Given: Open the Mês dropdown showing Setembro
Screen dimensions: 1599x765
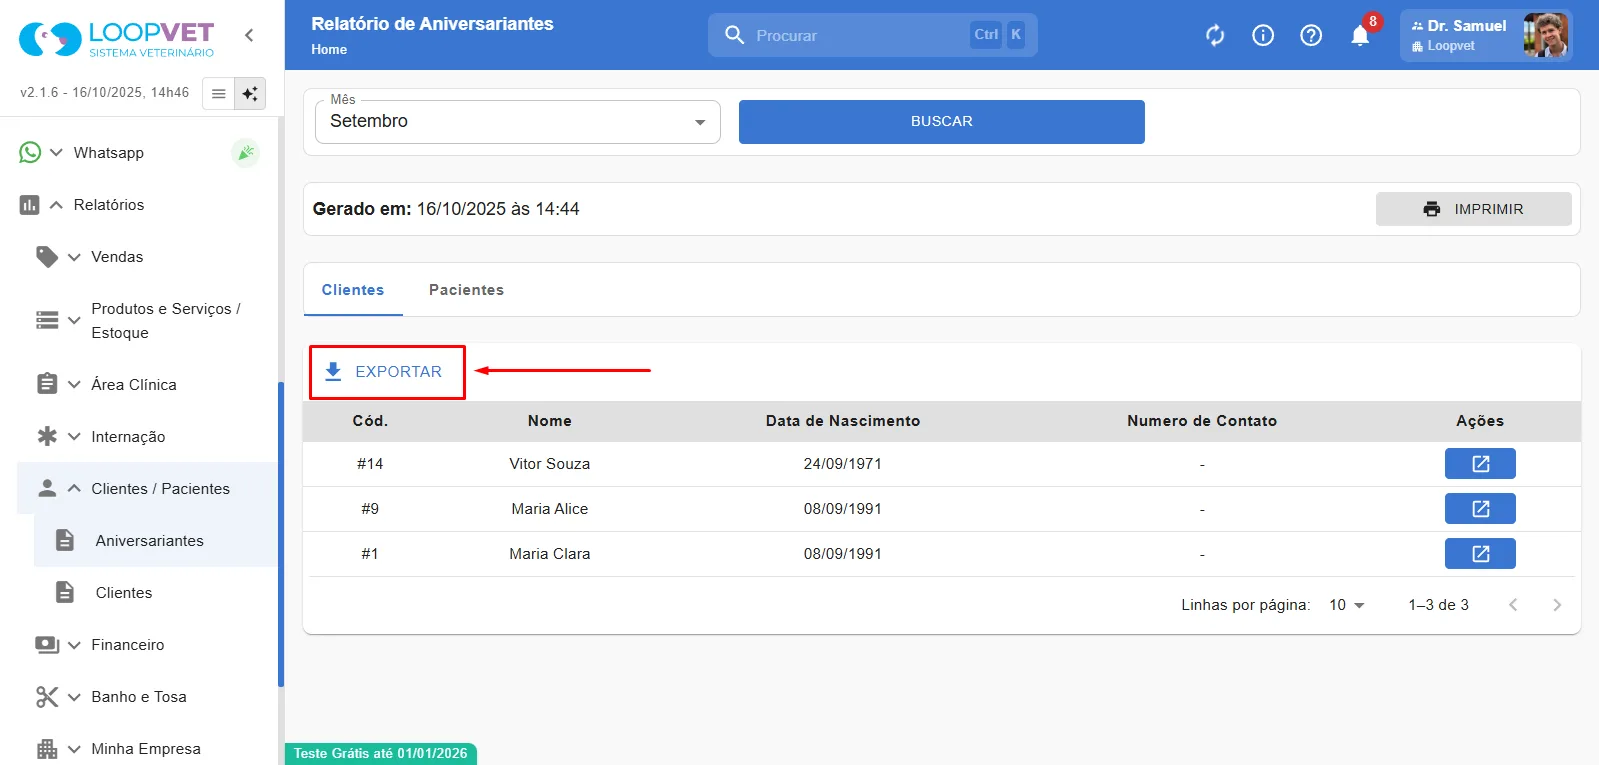Looking at the screenshot, I should (518, 122).
